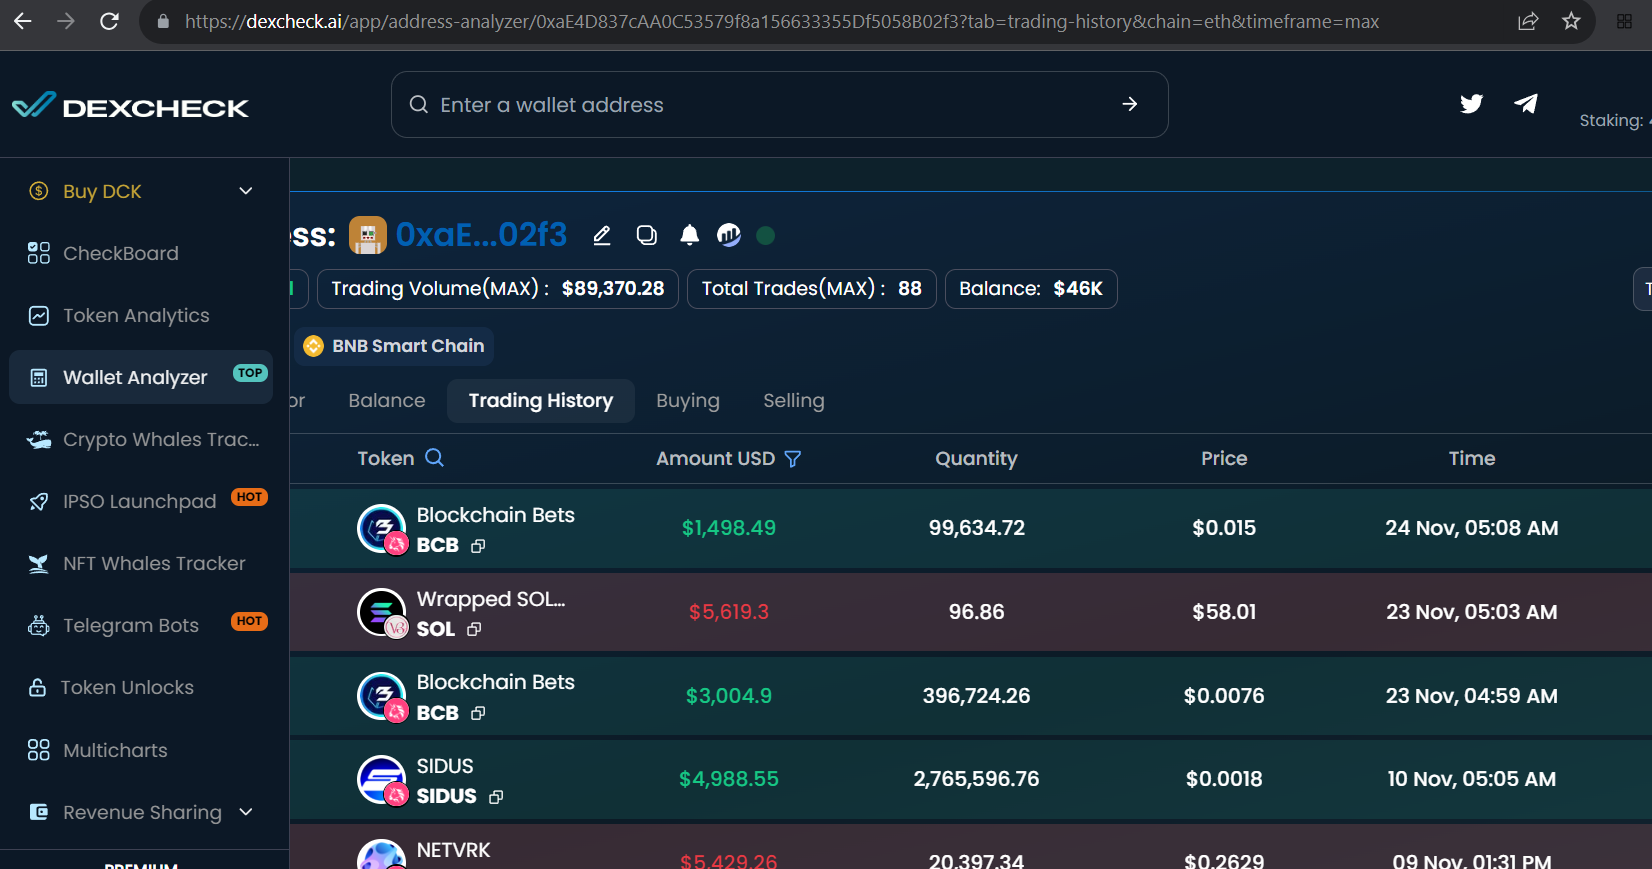Click the NETVRK token name
This screenshot has width=1652, height=869.
click(x=454, y=850)
